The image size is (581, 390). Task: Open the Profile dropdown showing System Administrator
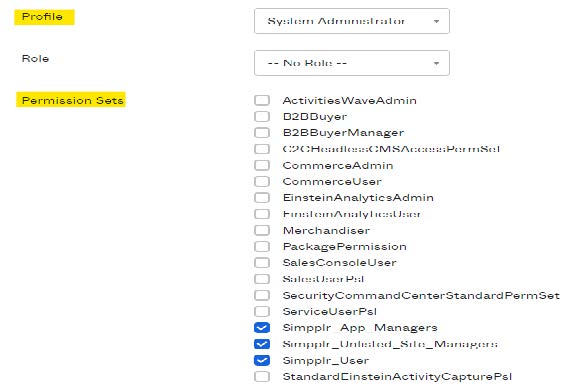352,21
